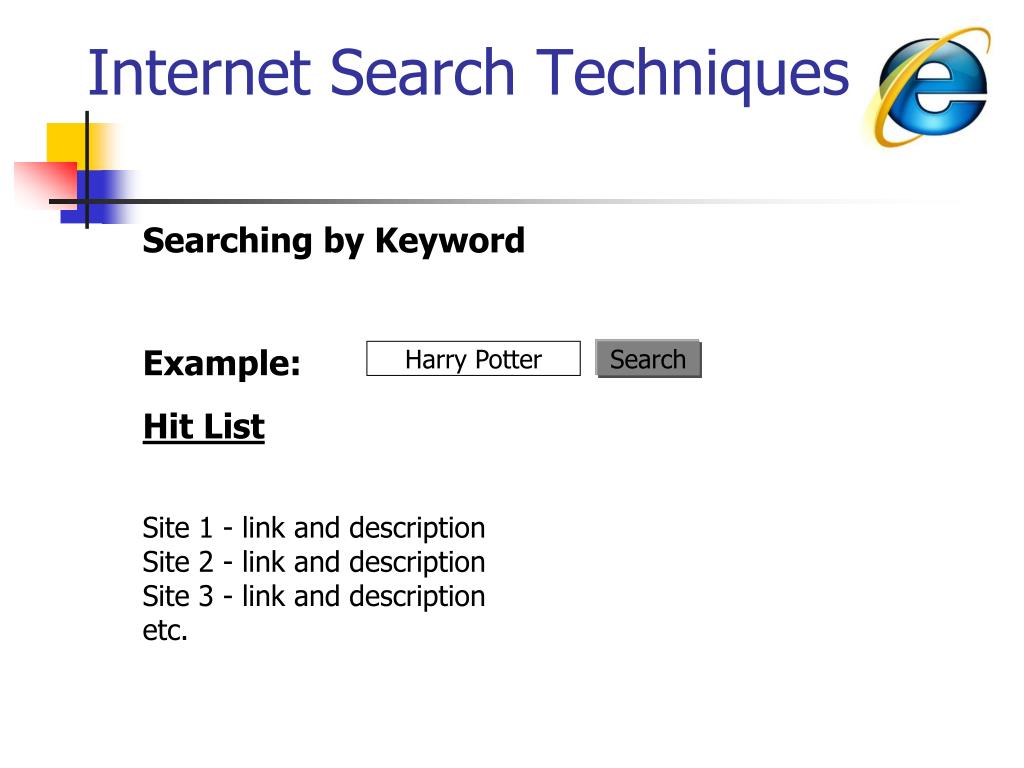Viewport: 1024px width, 768px height.
Task: Select the Hit List underlined heading
Action: pos(204,427)
